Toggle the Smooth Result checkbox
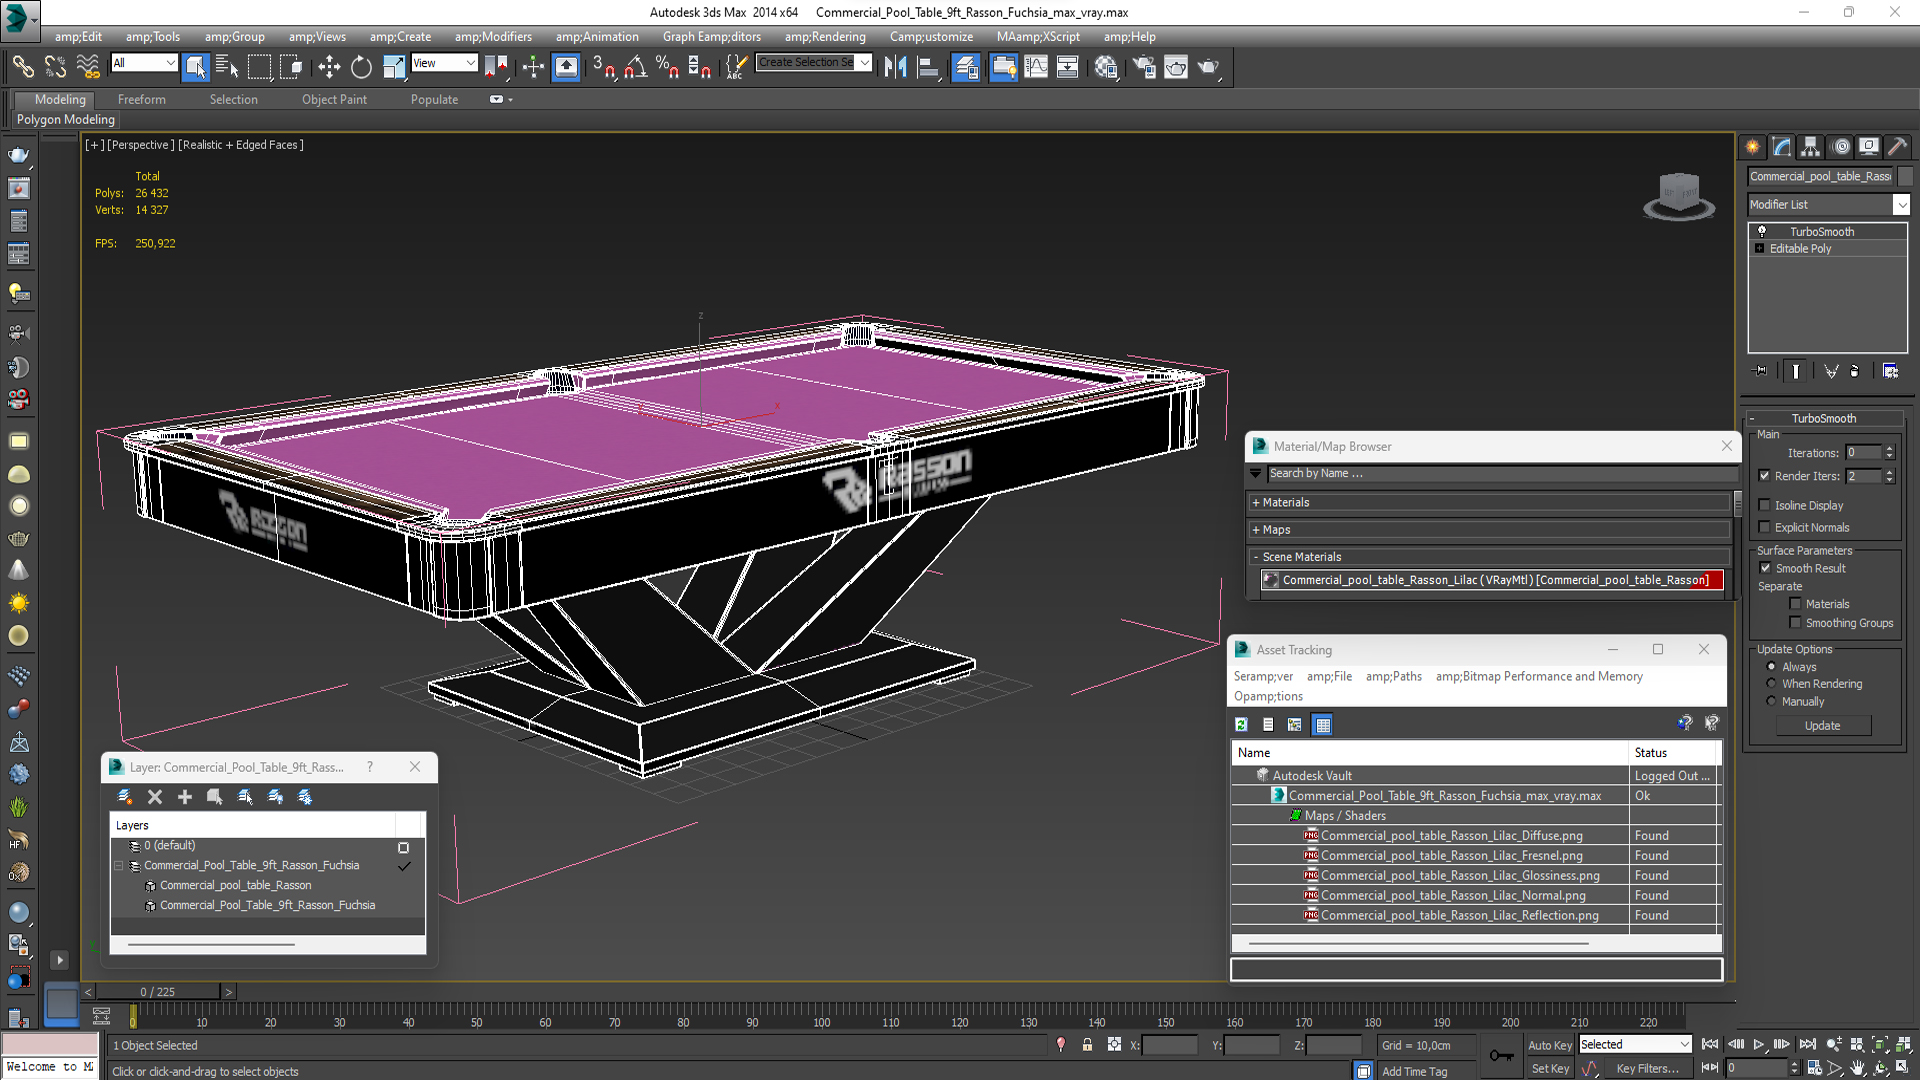The width and height of the screenshot is (1920, 1080). (x=1765, y=568)
